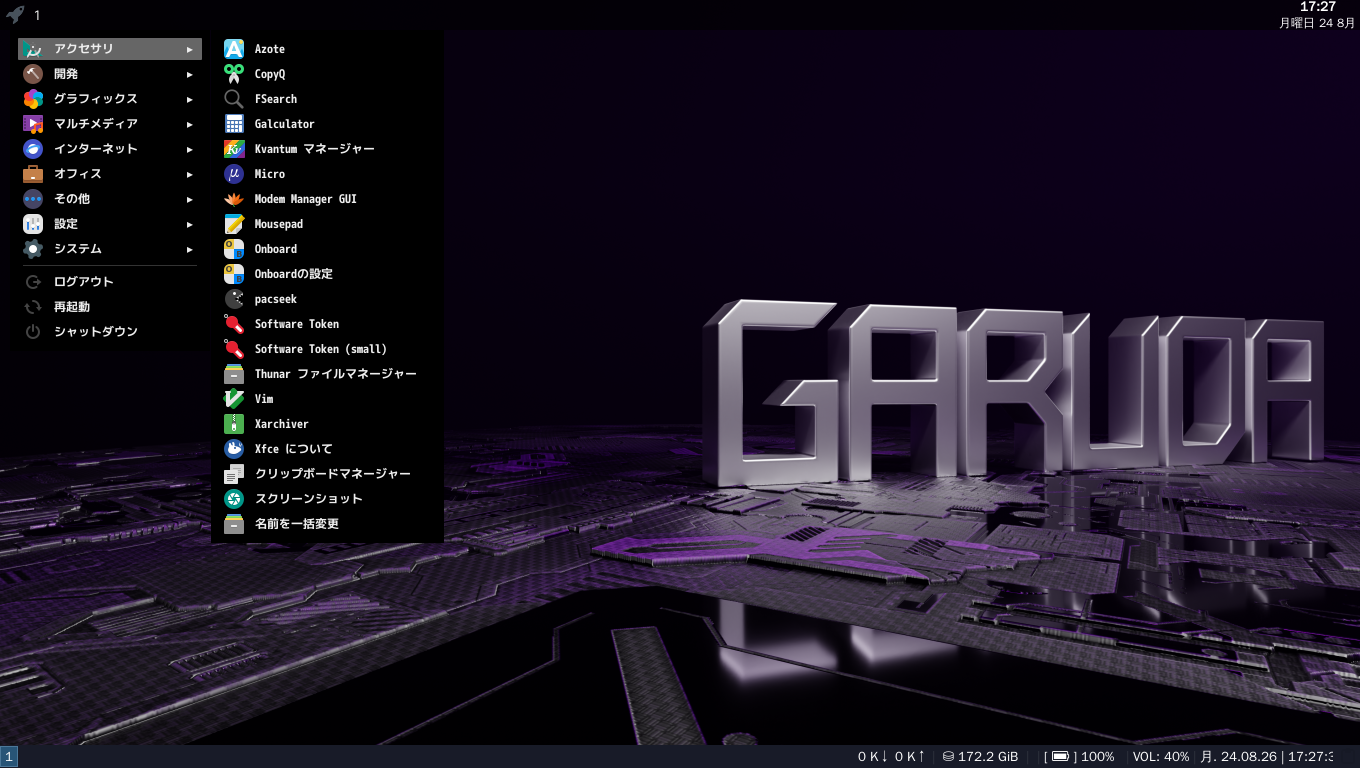Click the VOL: 40% volume indicator
This screenshot has width=1360, height=768.
tap(1161, 757)
